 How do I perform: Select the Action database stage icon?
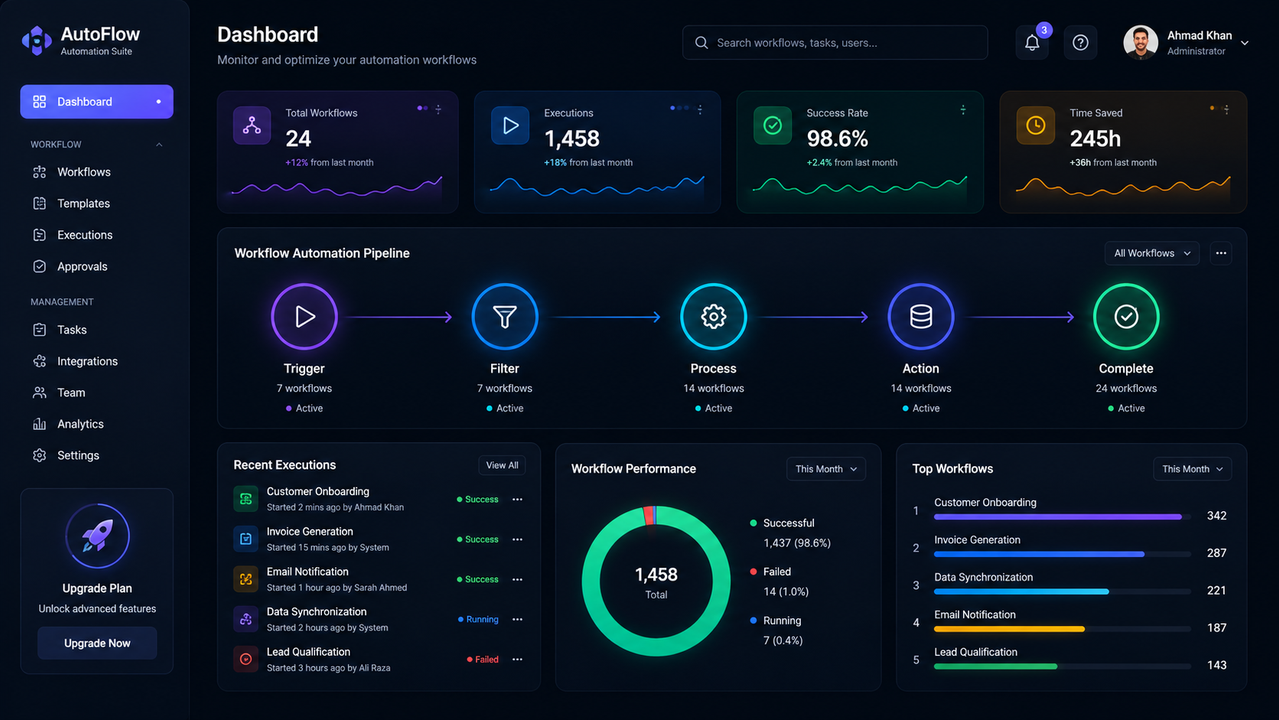click(921, 317)
